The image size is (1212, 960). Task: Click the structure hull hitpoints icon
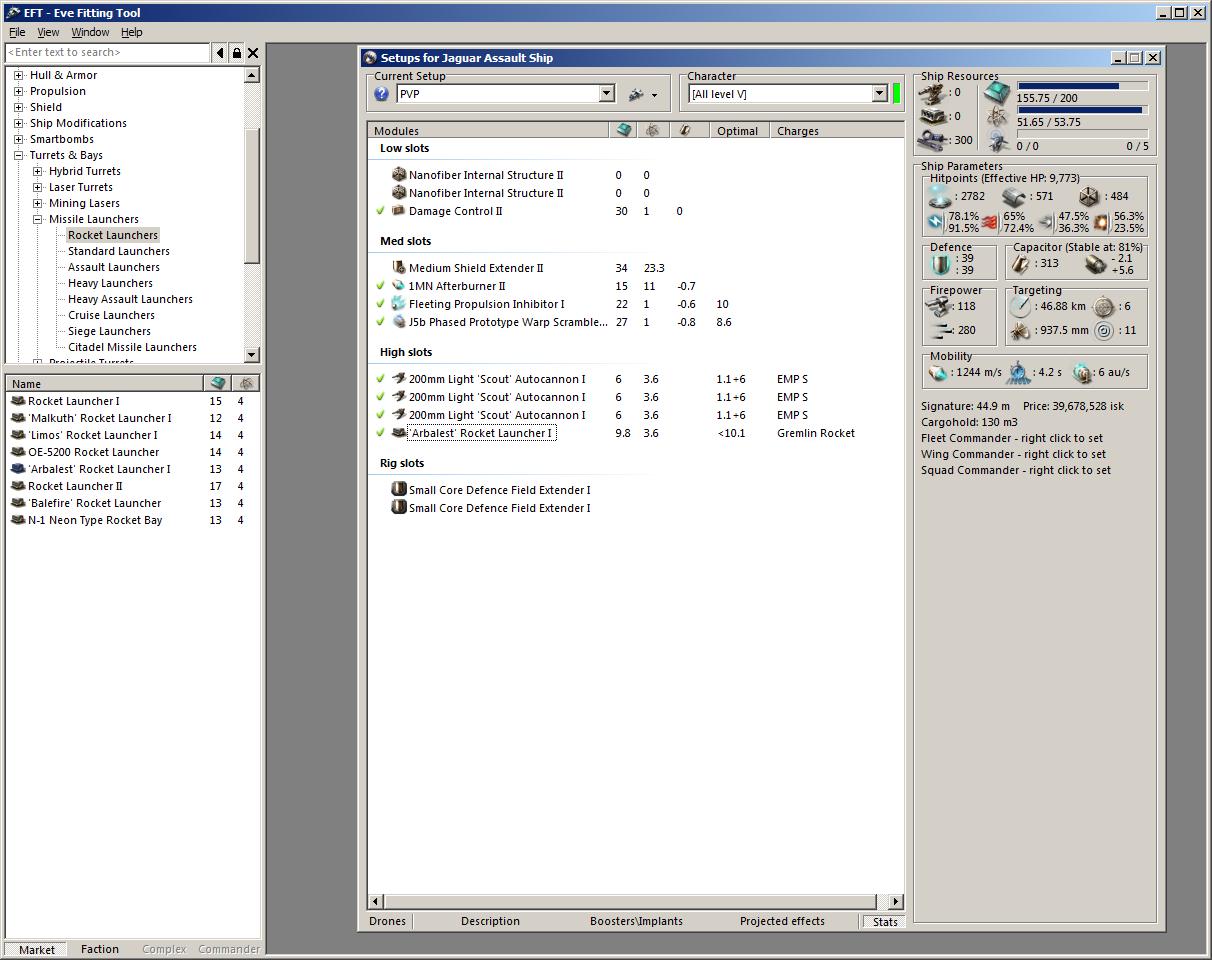1090,197
